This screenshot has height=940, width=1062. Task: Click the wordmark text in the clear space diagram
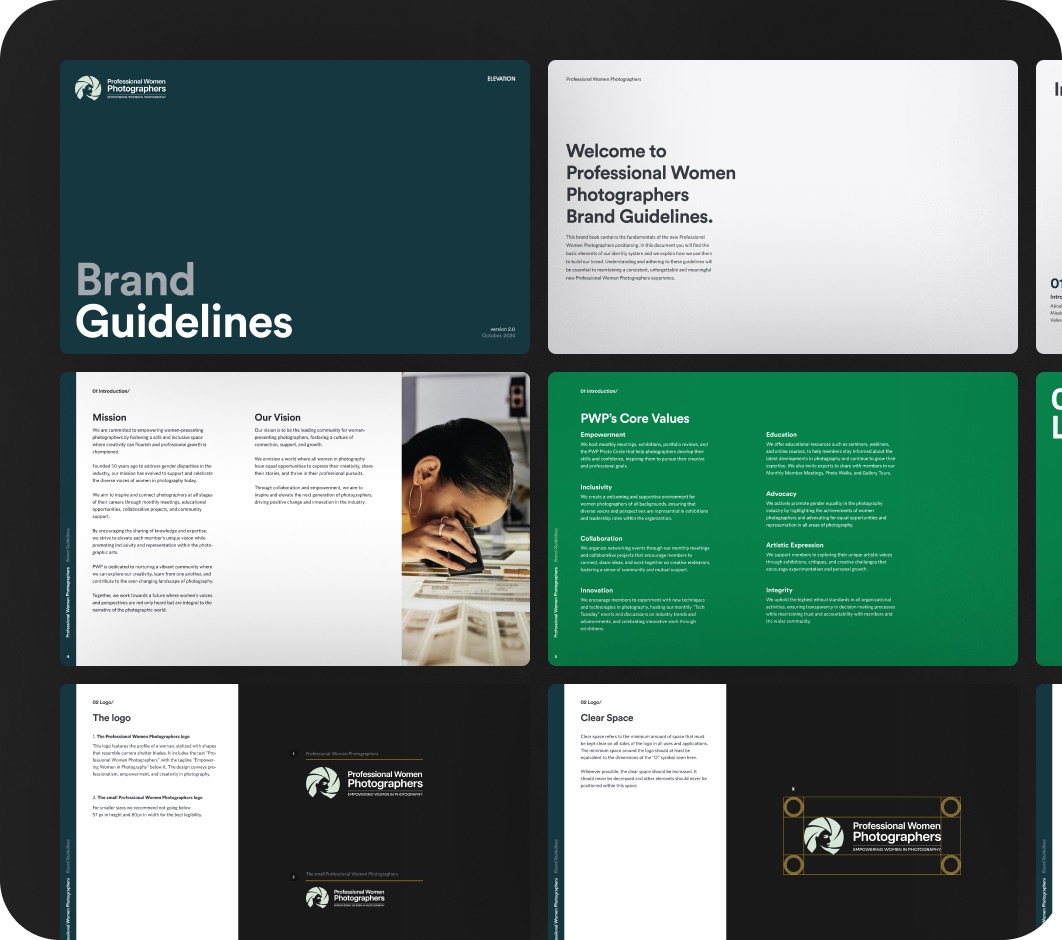click(897, 836)
